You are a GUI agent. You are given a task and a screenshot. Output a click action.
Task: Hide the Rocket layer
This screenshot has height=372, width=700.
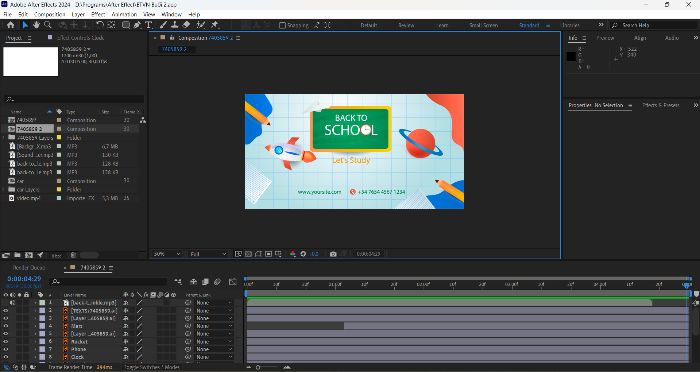coord(6,342)
